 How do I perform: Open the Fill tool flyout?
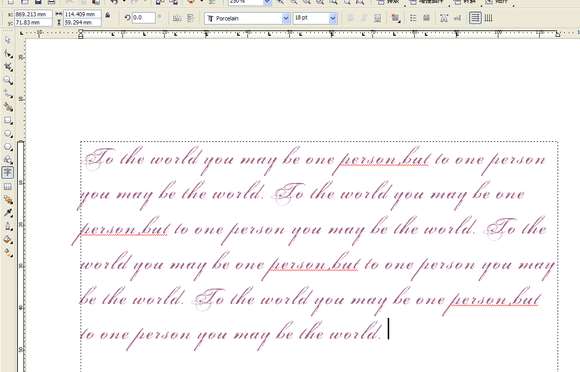(8, 240)
